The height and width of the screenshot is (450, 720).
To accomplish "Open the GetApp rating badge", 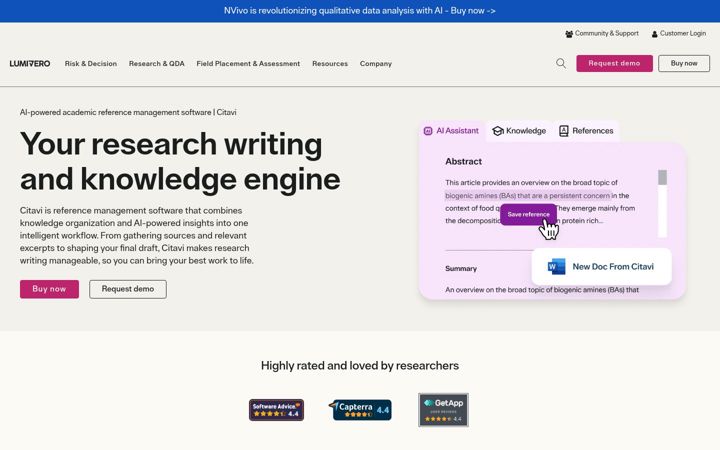I will click(x=443, y=410).
